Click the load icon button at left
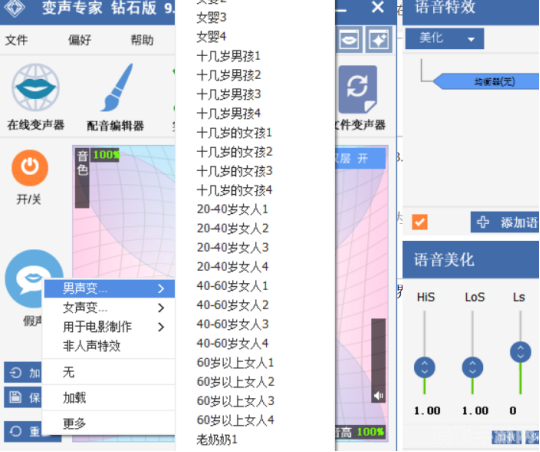Image resolution: width=540 pixels, height=452 pixels. [16, 373]
